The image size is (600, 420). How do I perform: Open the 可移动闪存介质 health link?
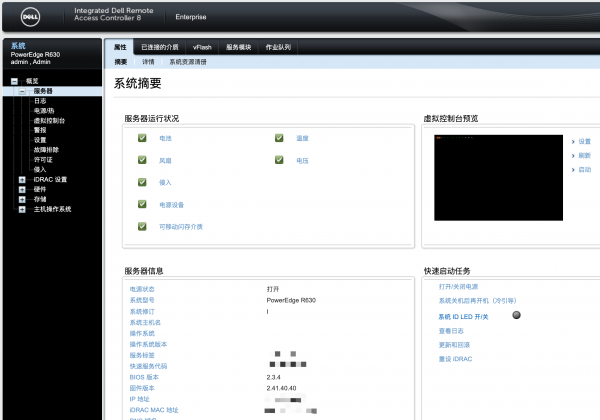tap(181, 227)
